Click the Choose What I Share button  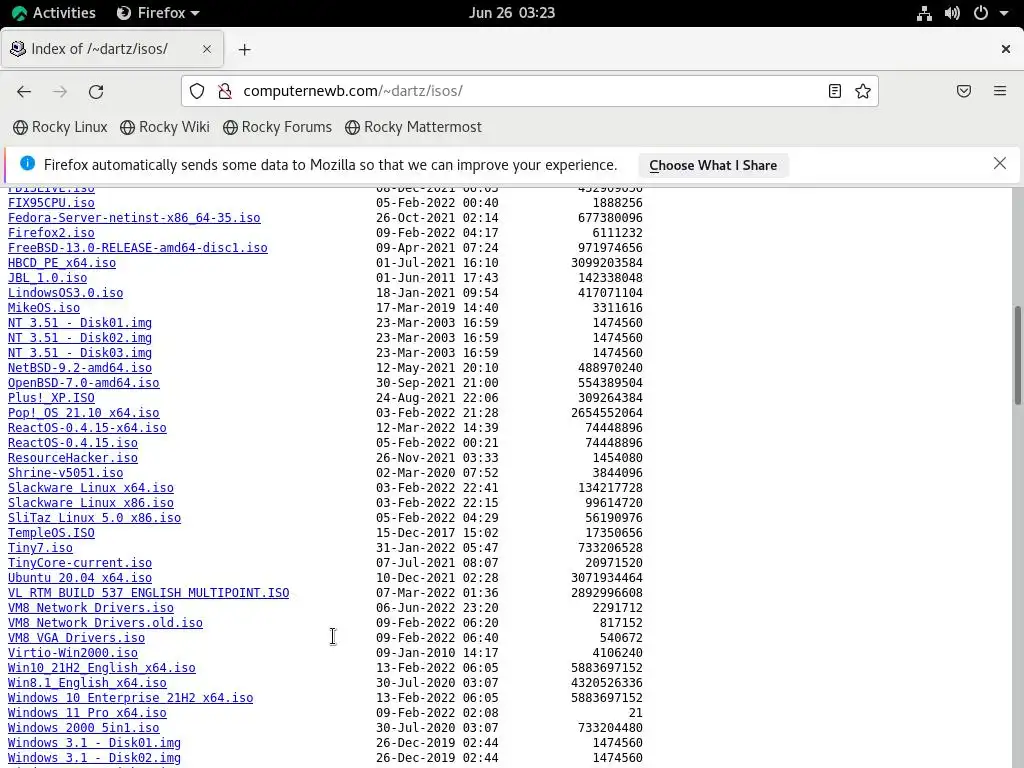[x=713, y=165]
